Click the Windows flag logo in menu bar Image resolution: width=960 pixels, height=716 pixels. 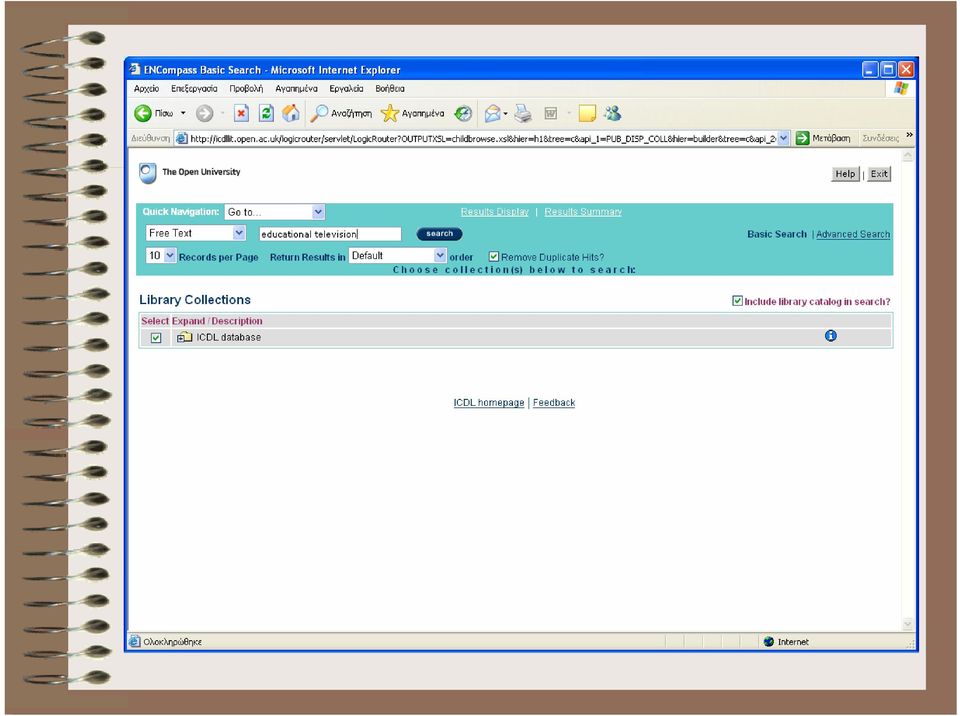point(901,88)
